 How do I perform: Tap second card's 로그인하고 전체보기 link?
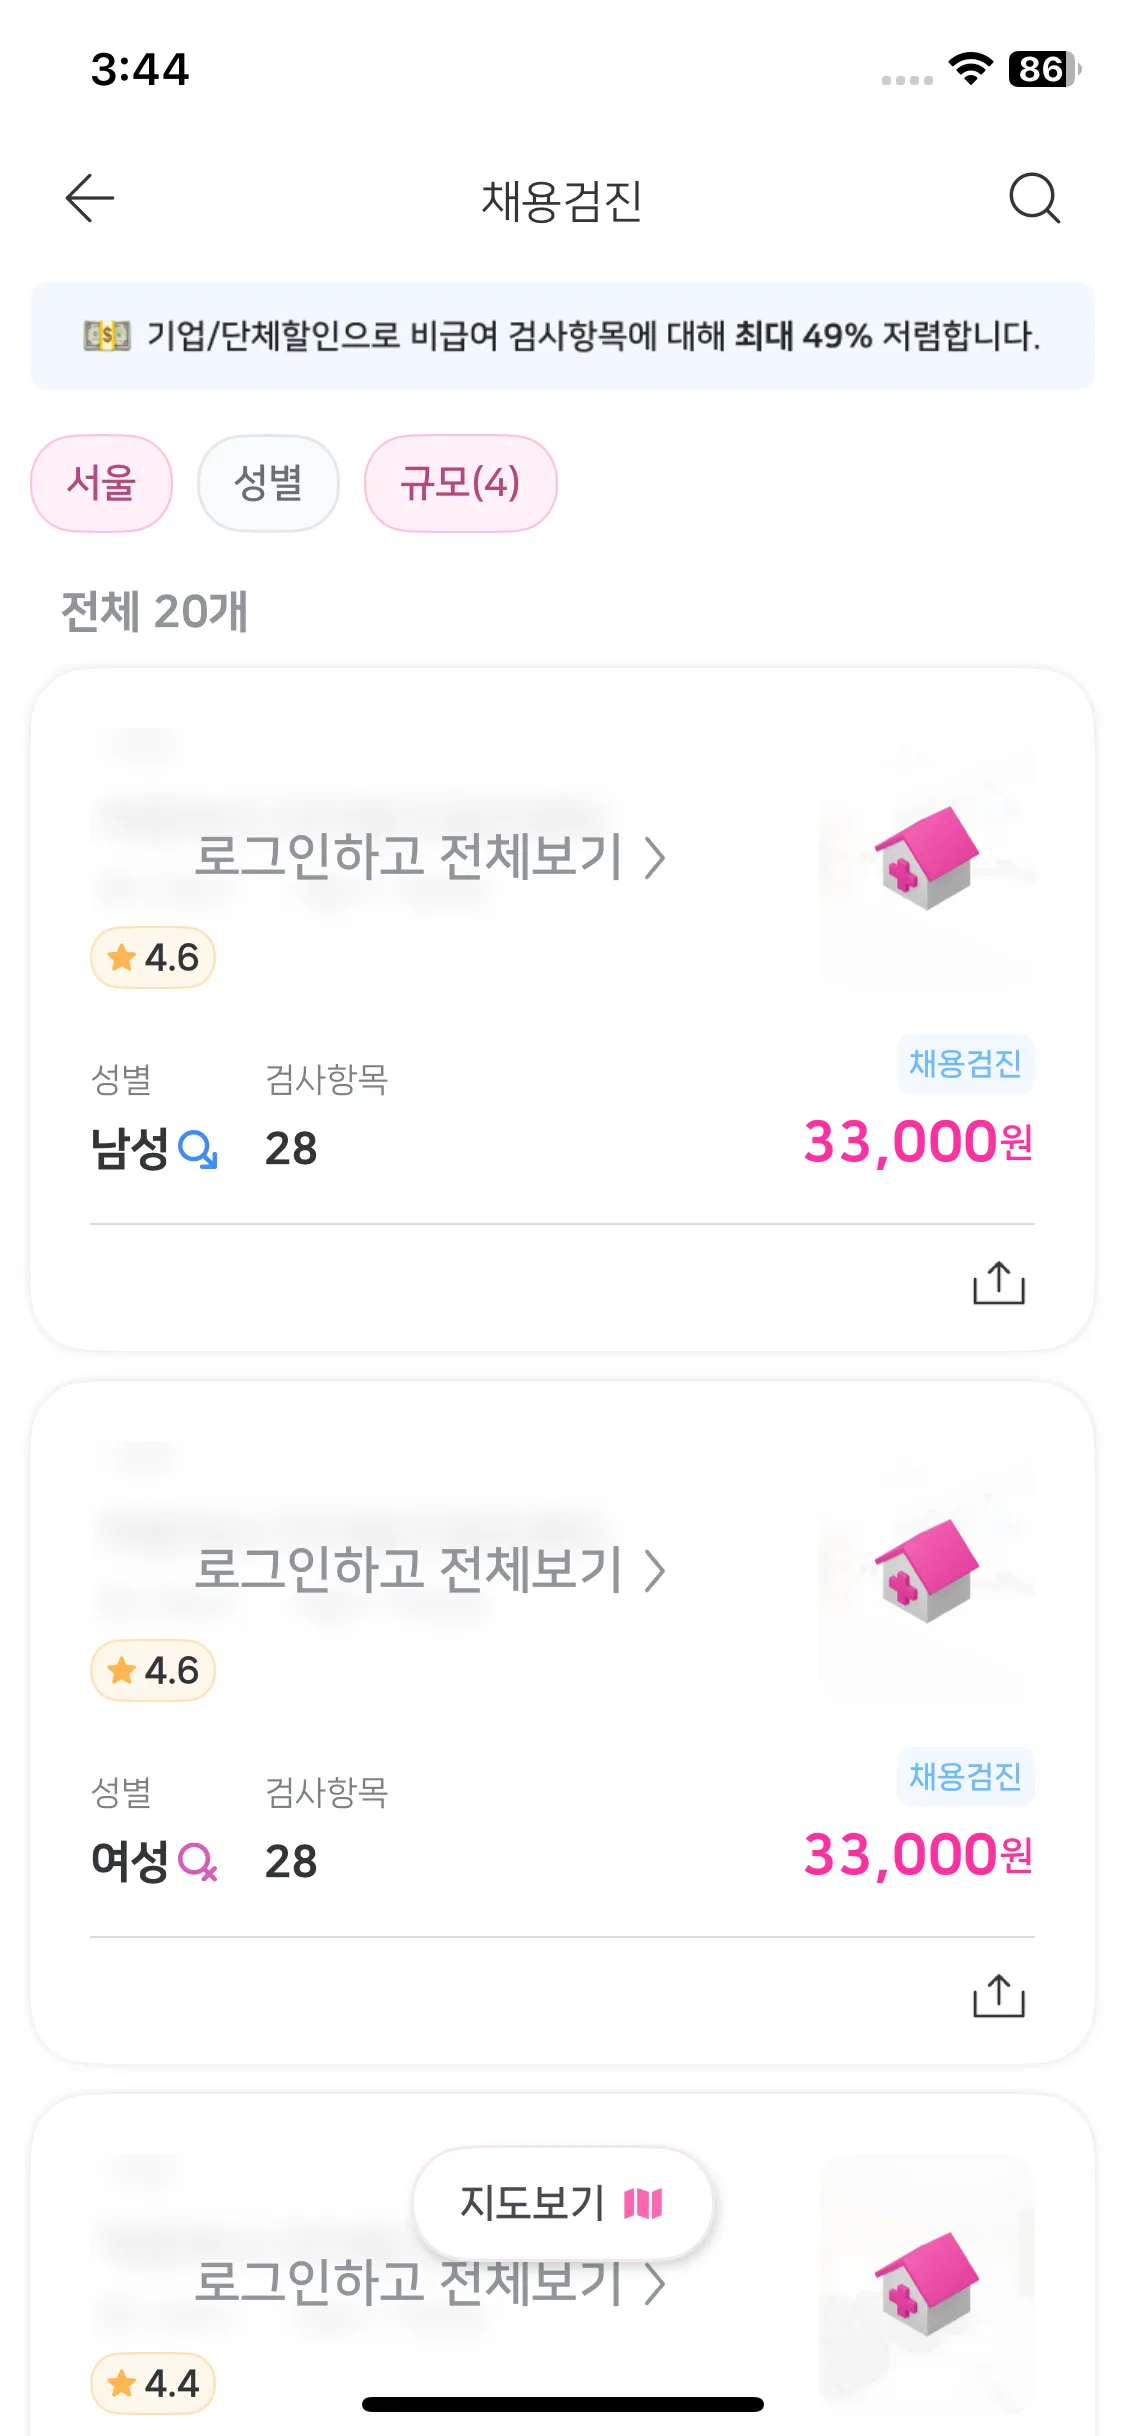(430, 1570)
